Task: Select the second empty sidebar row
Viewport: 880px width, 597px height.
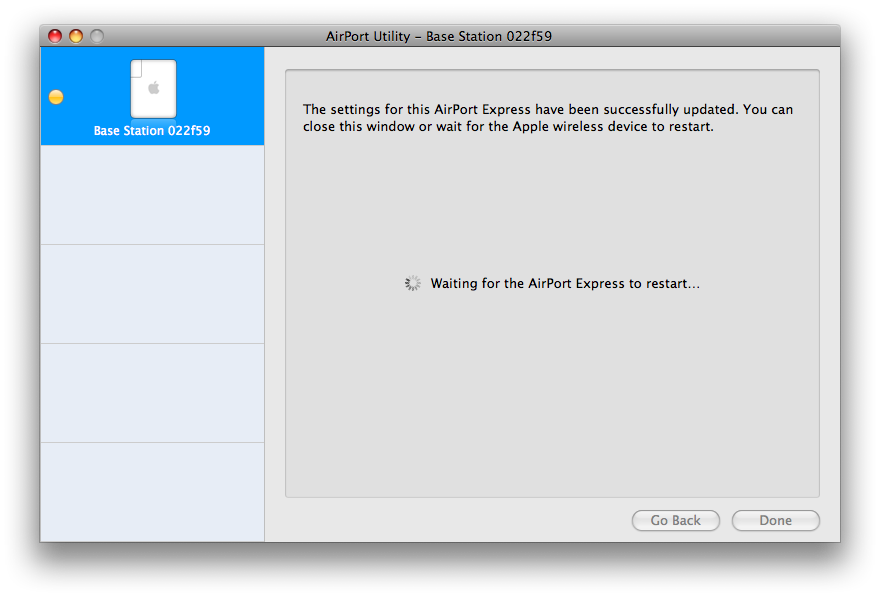Action: (152, 294)
